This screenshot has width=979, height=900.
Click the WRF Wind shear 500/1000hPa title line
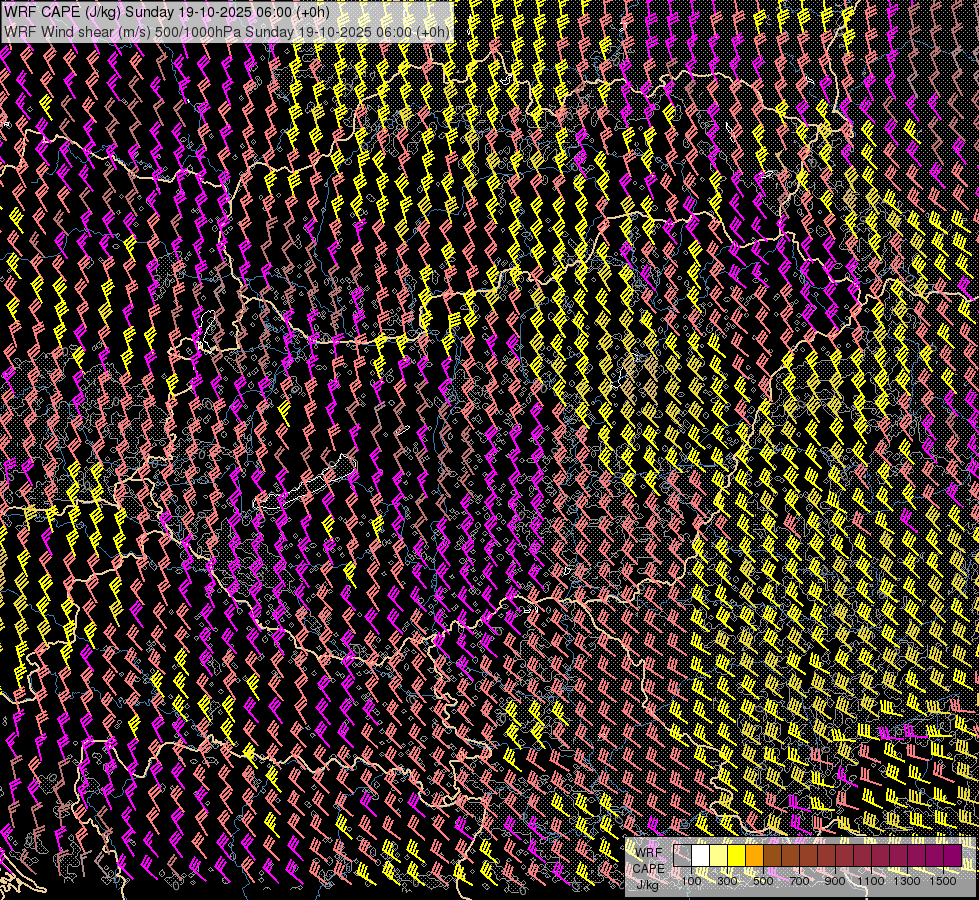(227, 31)
